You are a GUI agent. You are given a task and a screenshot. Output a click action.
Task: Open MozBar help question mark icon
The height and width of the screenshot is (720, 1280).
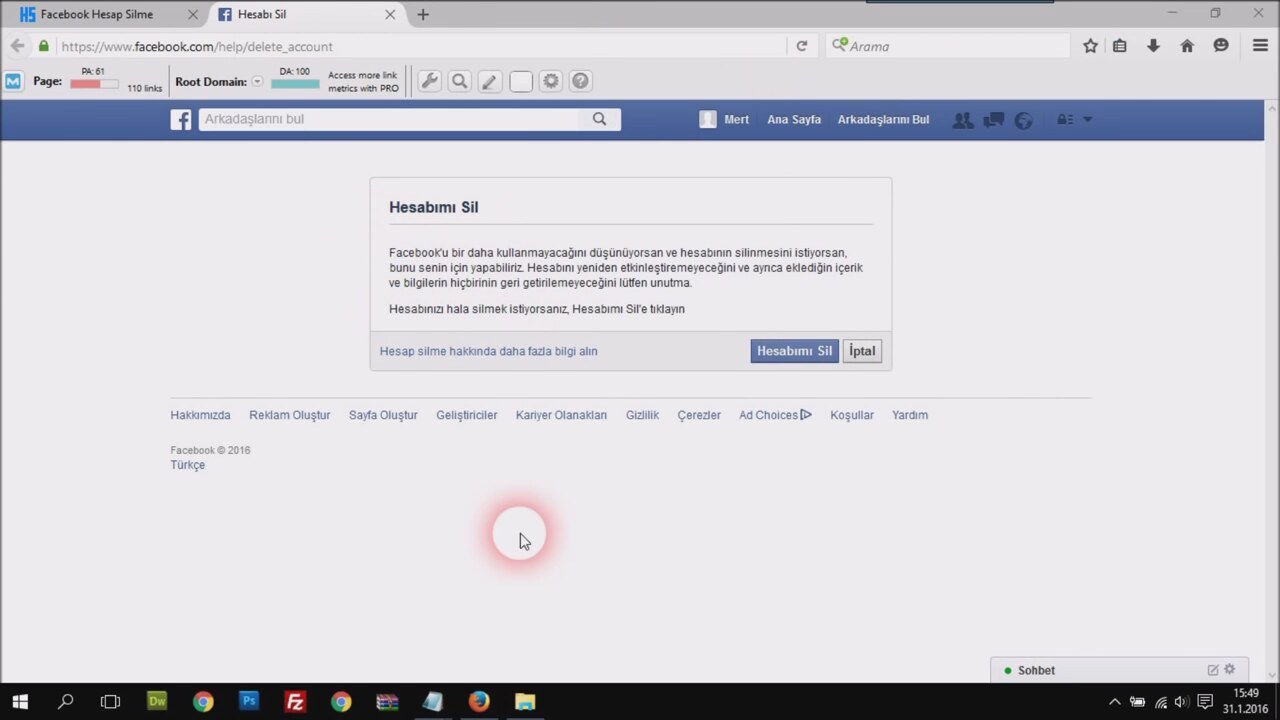coord(581,82)
